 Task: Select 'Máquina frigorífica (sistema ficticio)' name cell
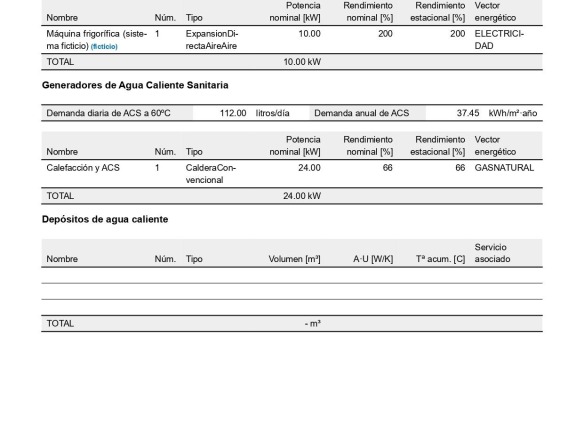(x=96, y=40)
